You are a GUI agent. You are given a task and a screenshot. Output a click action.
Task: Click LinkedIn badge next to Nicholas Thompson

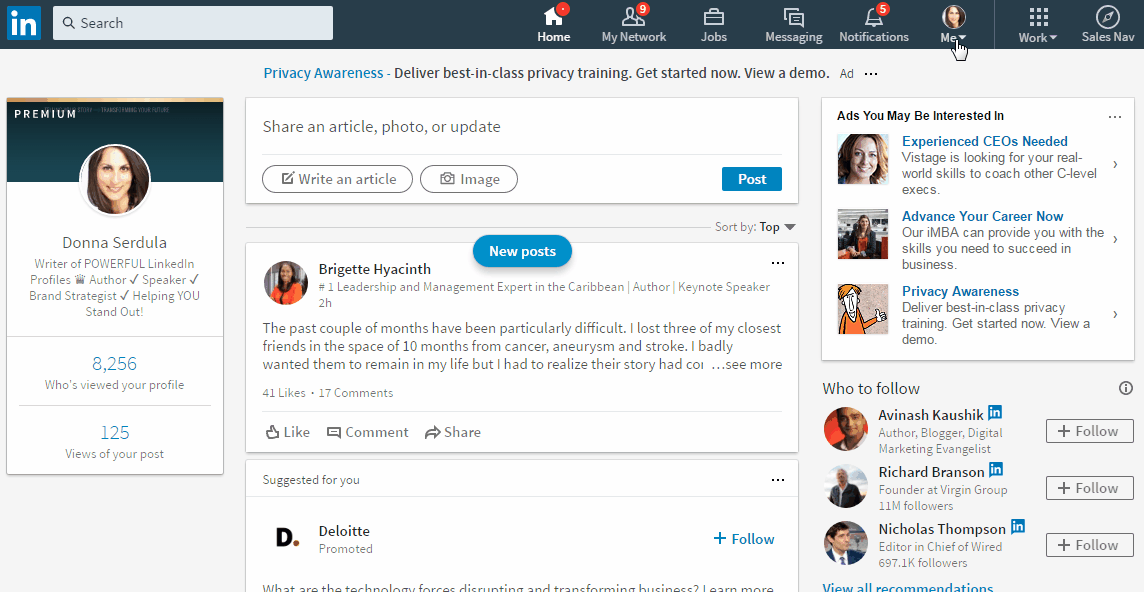[x=1018, y=526]
